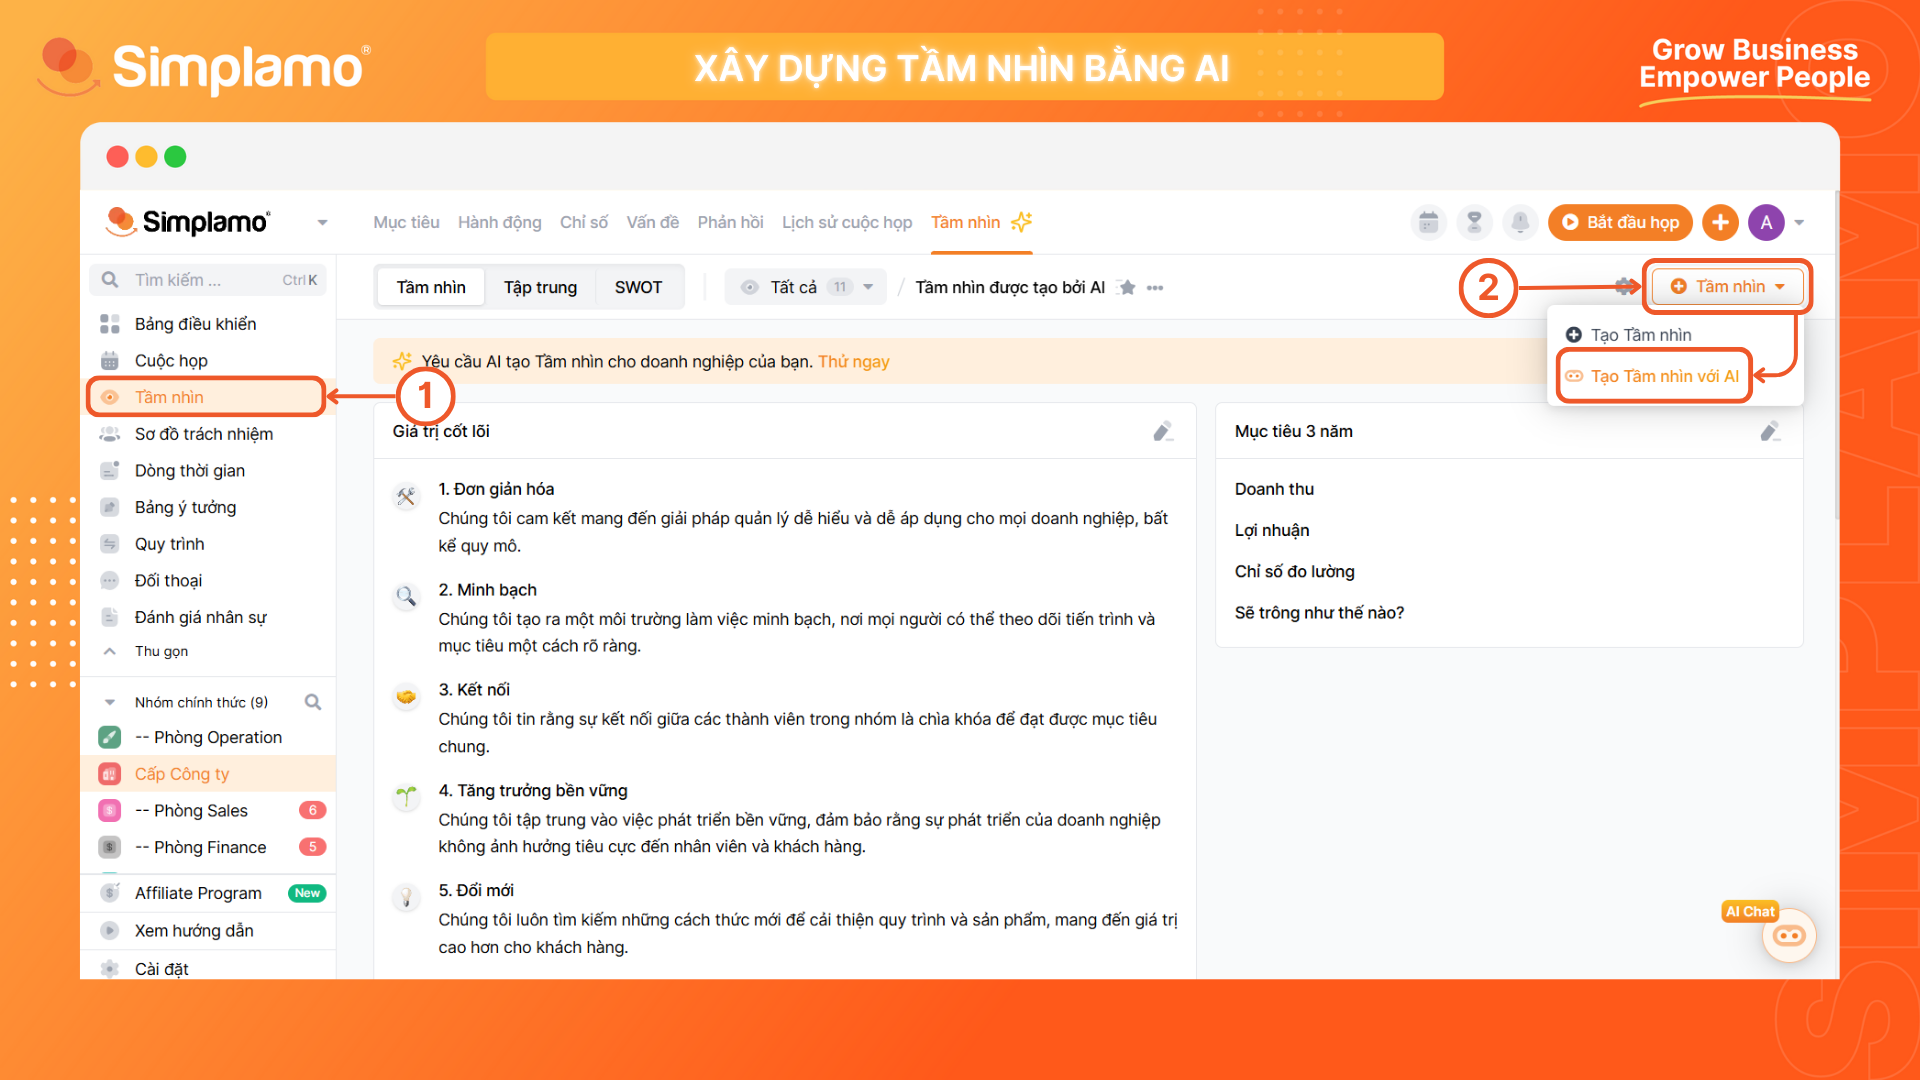Select the Tập trung sub-tab
The width and height of the screenshot is (1920, 1080).
(x=540, y=287)
